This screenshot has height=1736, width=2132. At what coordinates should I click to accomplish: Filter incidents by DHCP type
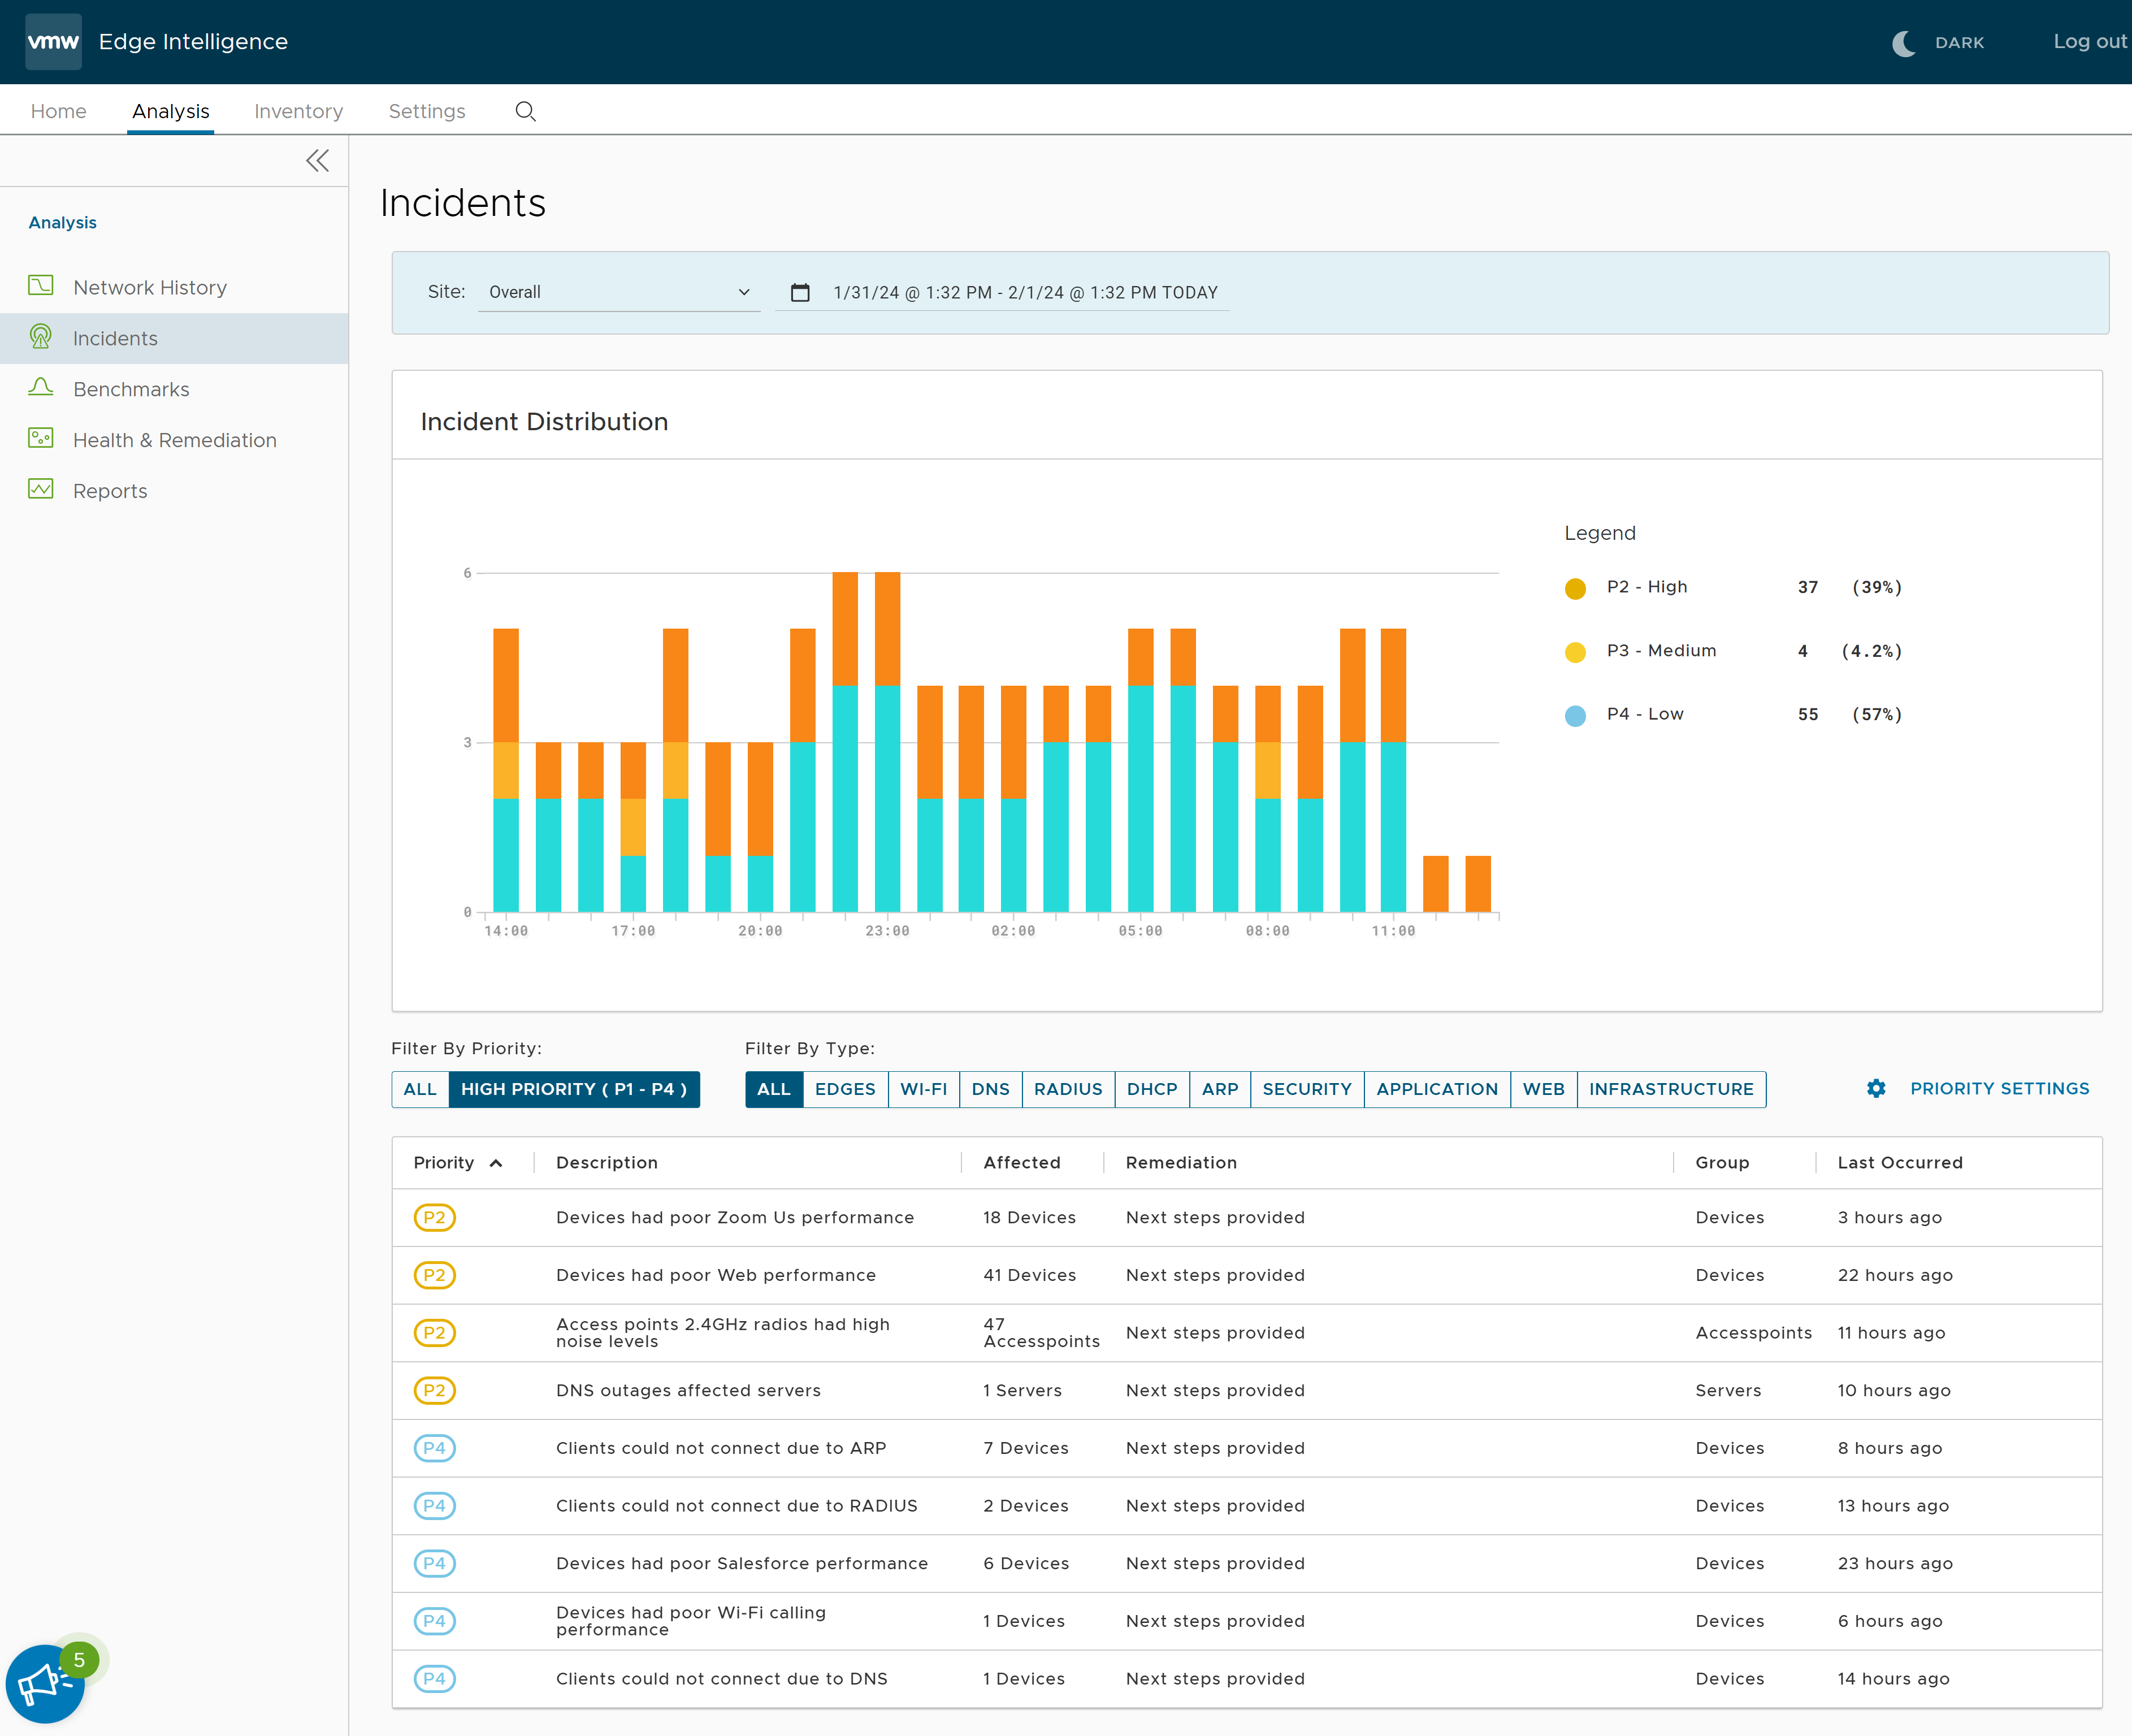(x=1152, y=1089)
